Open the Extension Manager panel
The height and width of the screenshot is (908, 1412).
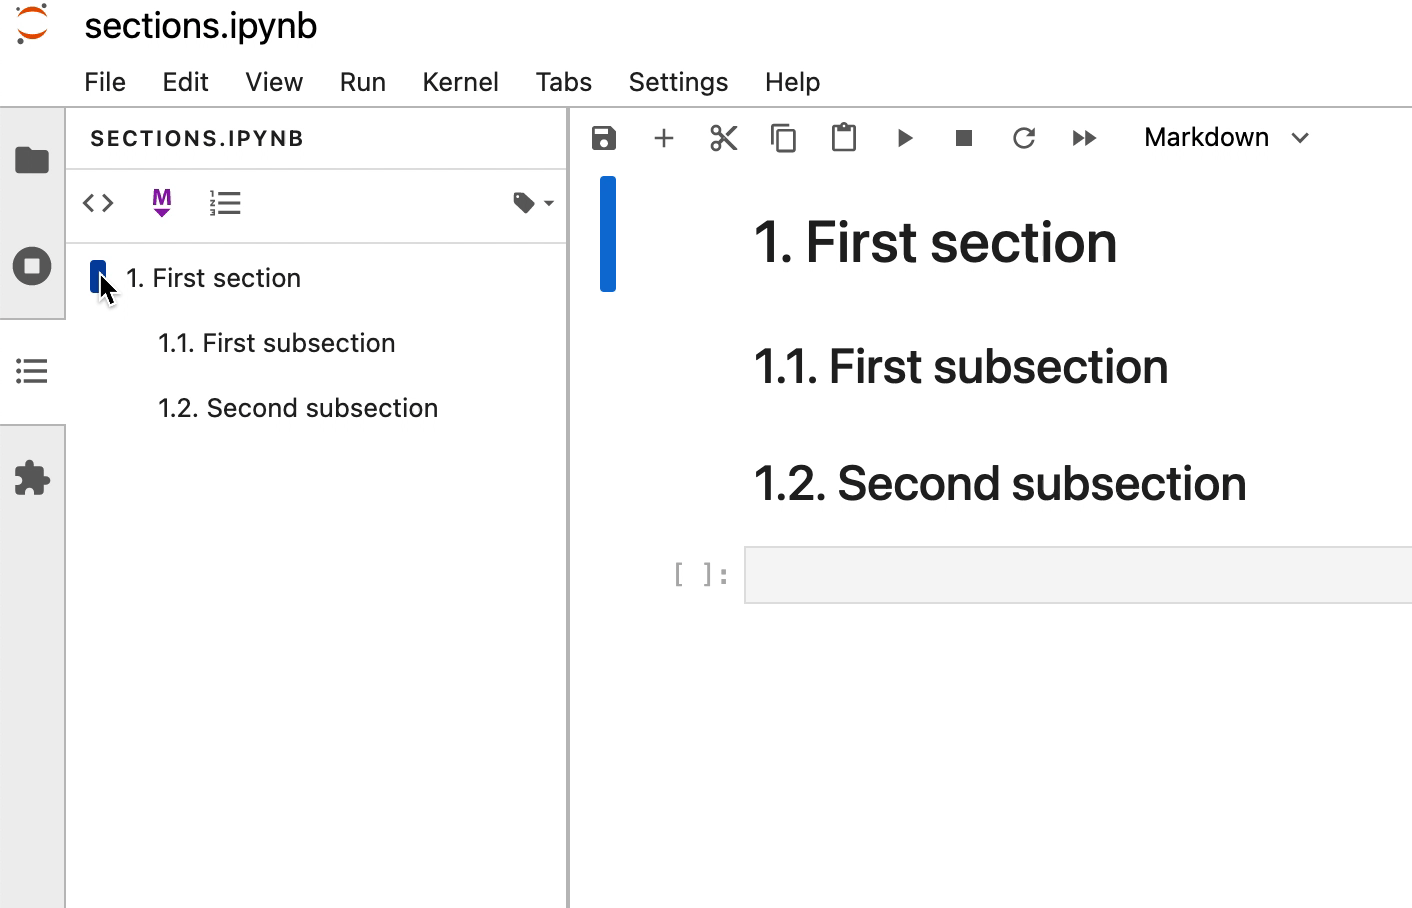[x=32, y=477]
